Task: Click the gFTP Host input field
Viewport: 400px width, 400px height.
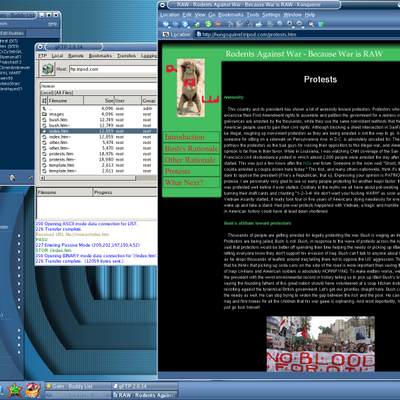Action: point(113,69)
